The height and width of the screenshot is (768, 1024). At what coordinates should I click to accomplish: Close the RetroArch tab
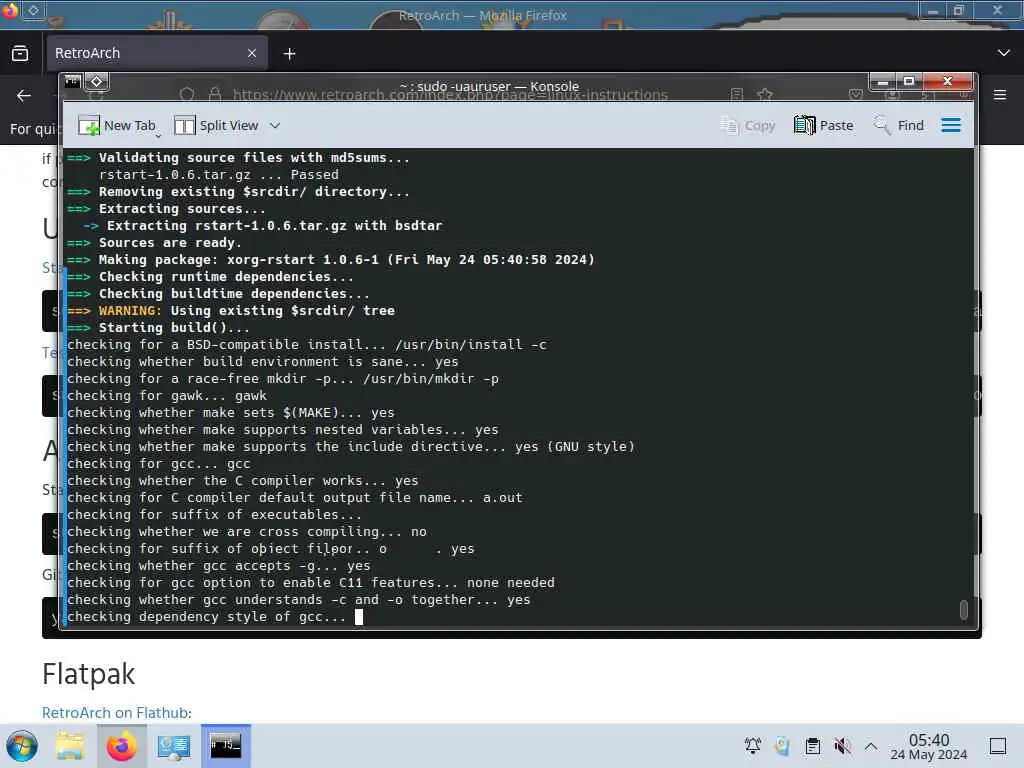pos(252,53)
